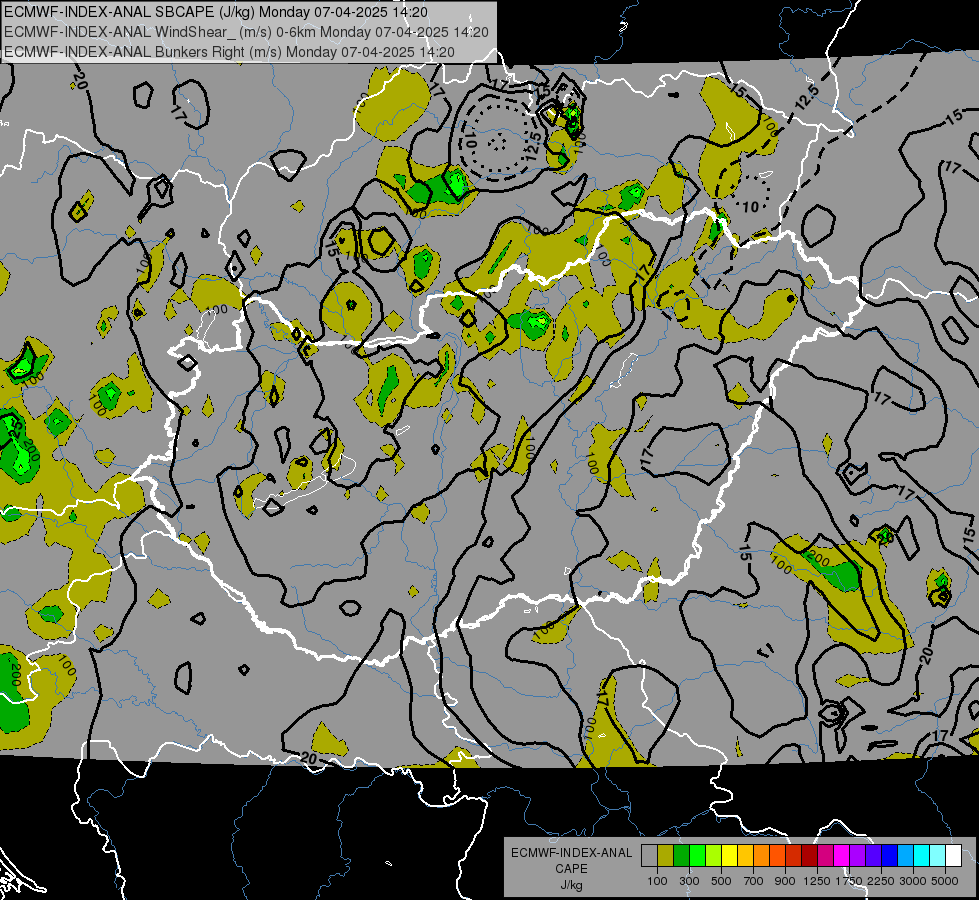Pick the purple swatch after 1750

pos(857,856)
